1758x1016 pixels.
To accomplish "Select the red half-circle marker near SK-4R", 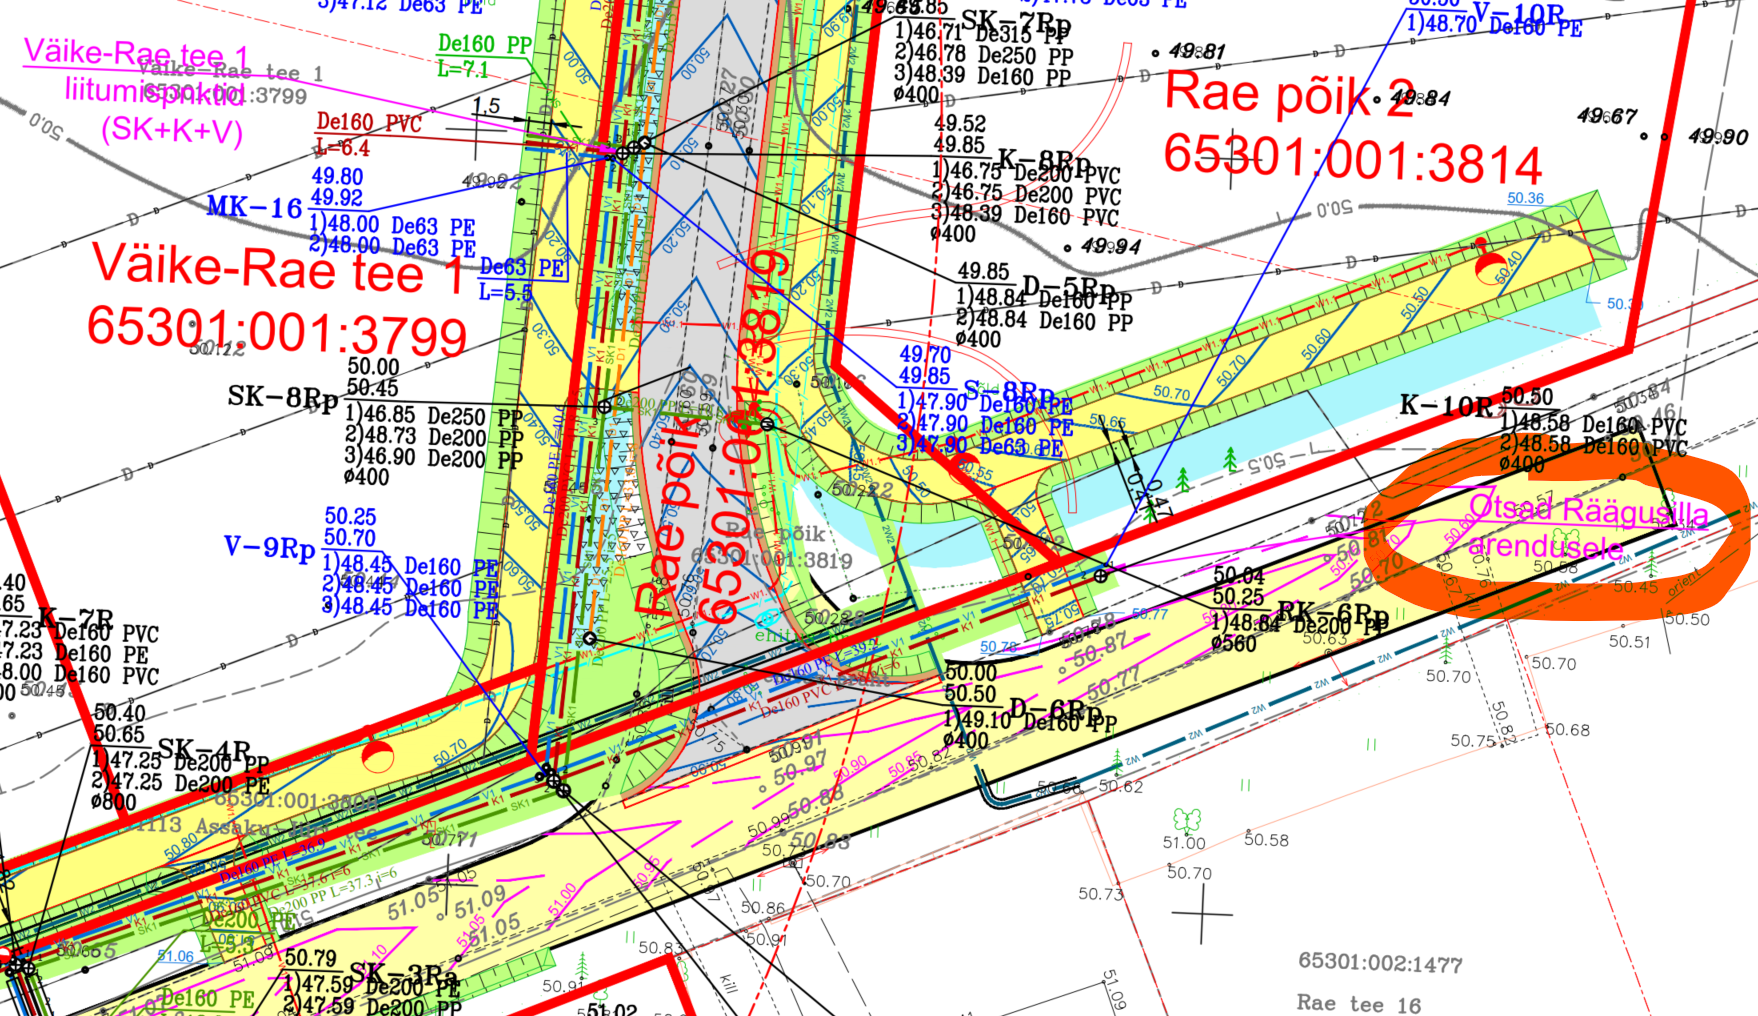I will 378,756.
